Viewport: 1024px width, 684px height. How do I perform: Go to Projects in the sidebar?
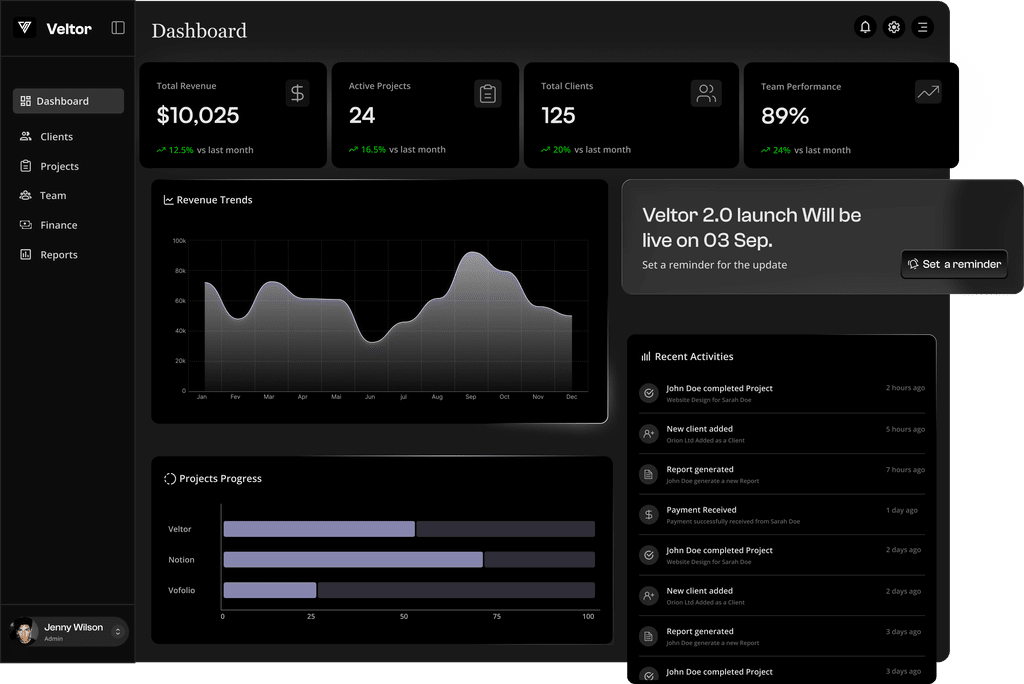coord(59,166)
